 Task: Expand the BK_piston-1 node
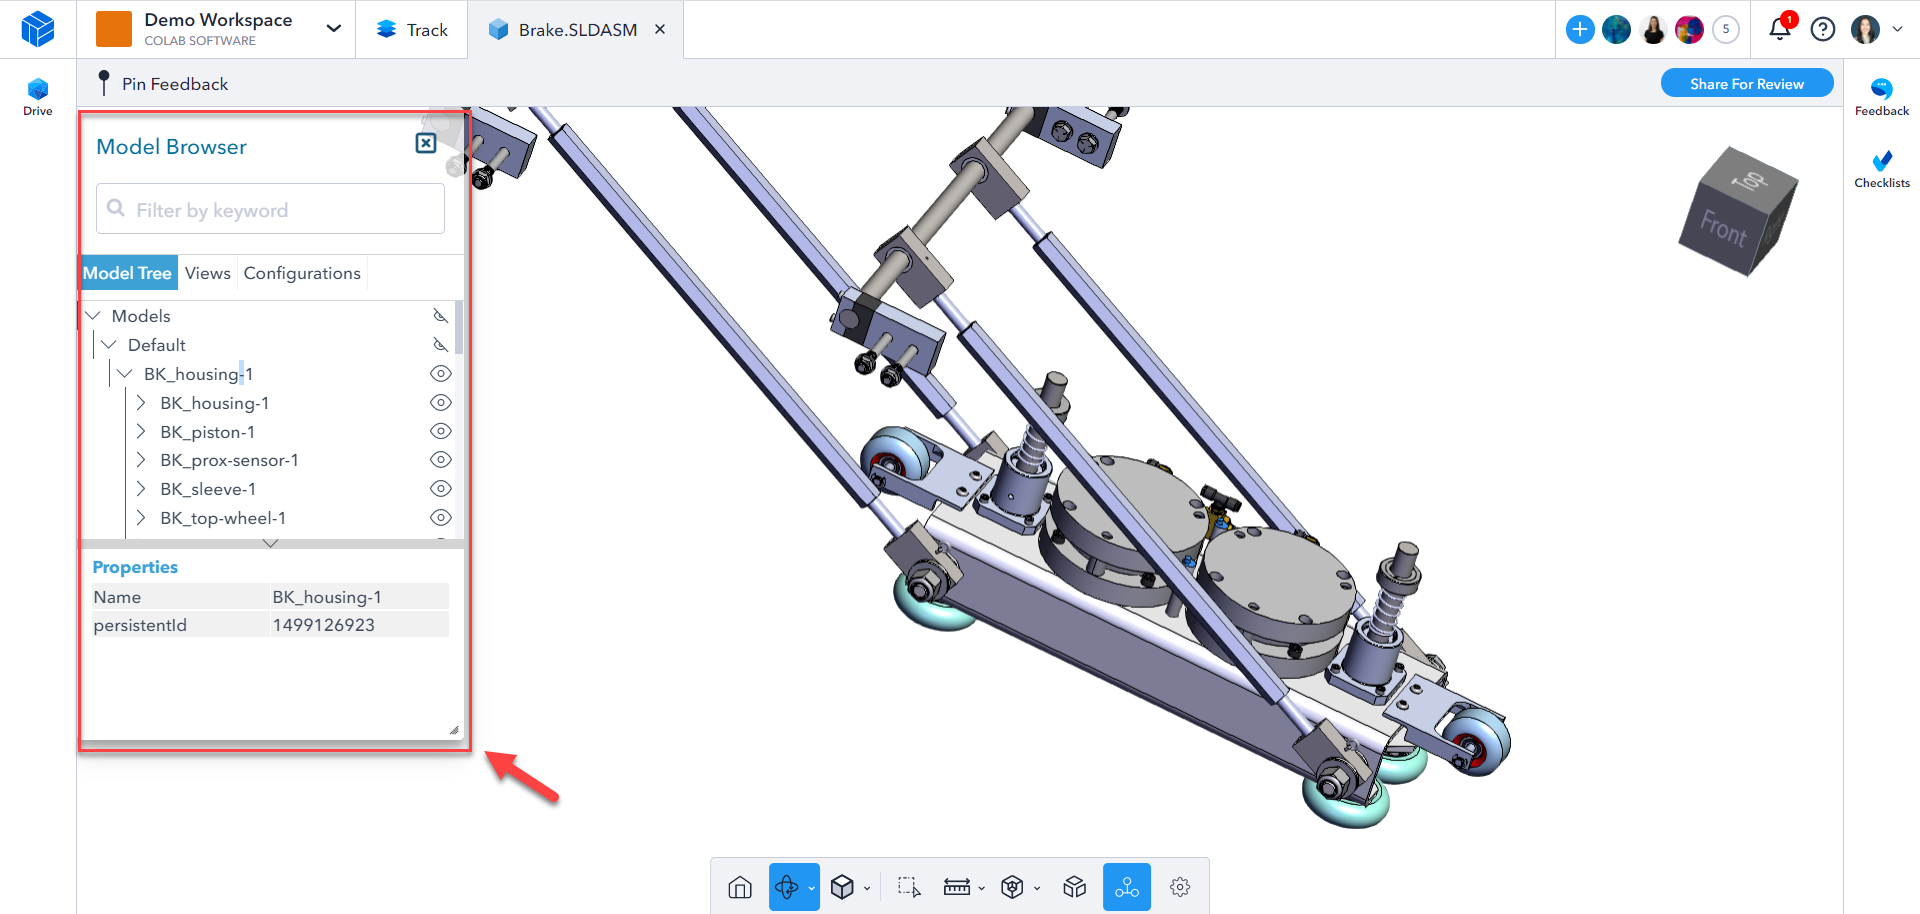point(141,432)
